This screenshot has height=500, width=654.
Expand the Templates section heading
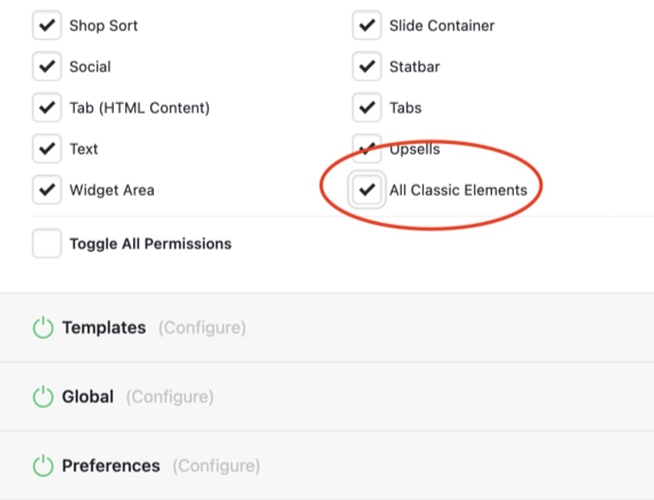point(104,328)
